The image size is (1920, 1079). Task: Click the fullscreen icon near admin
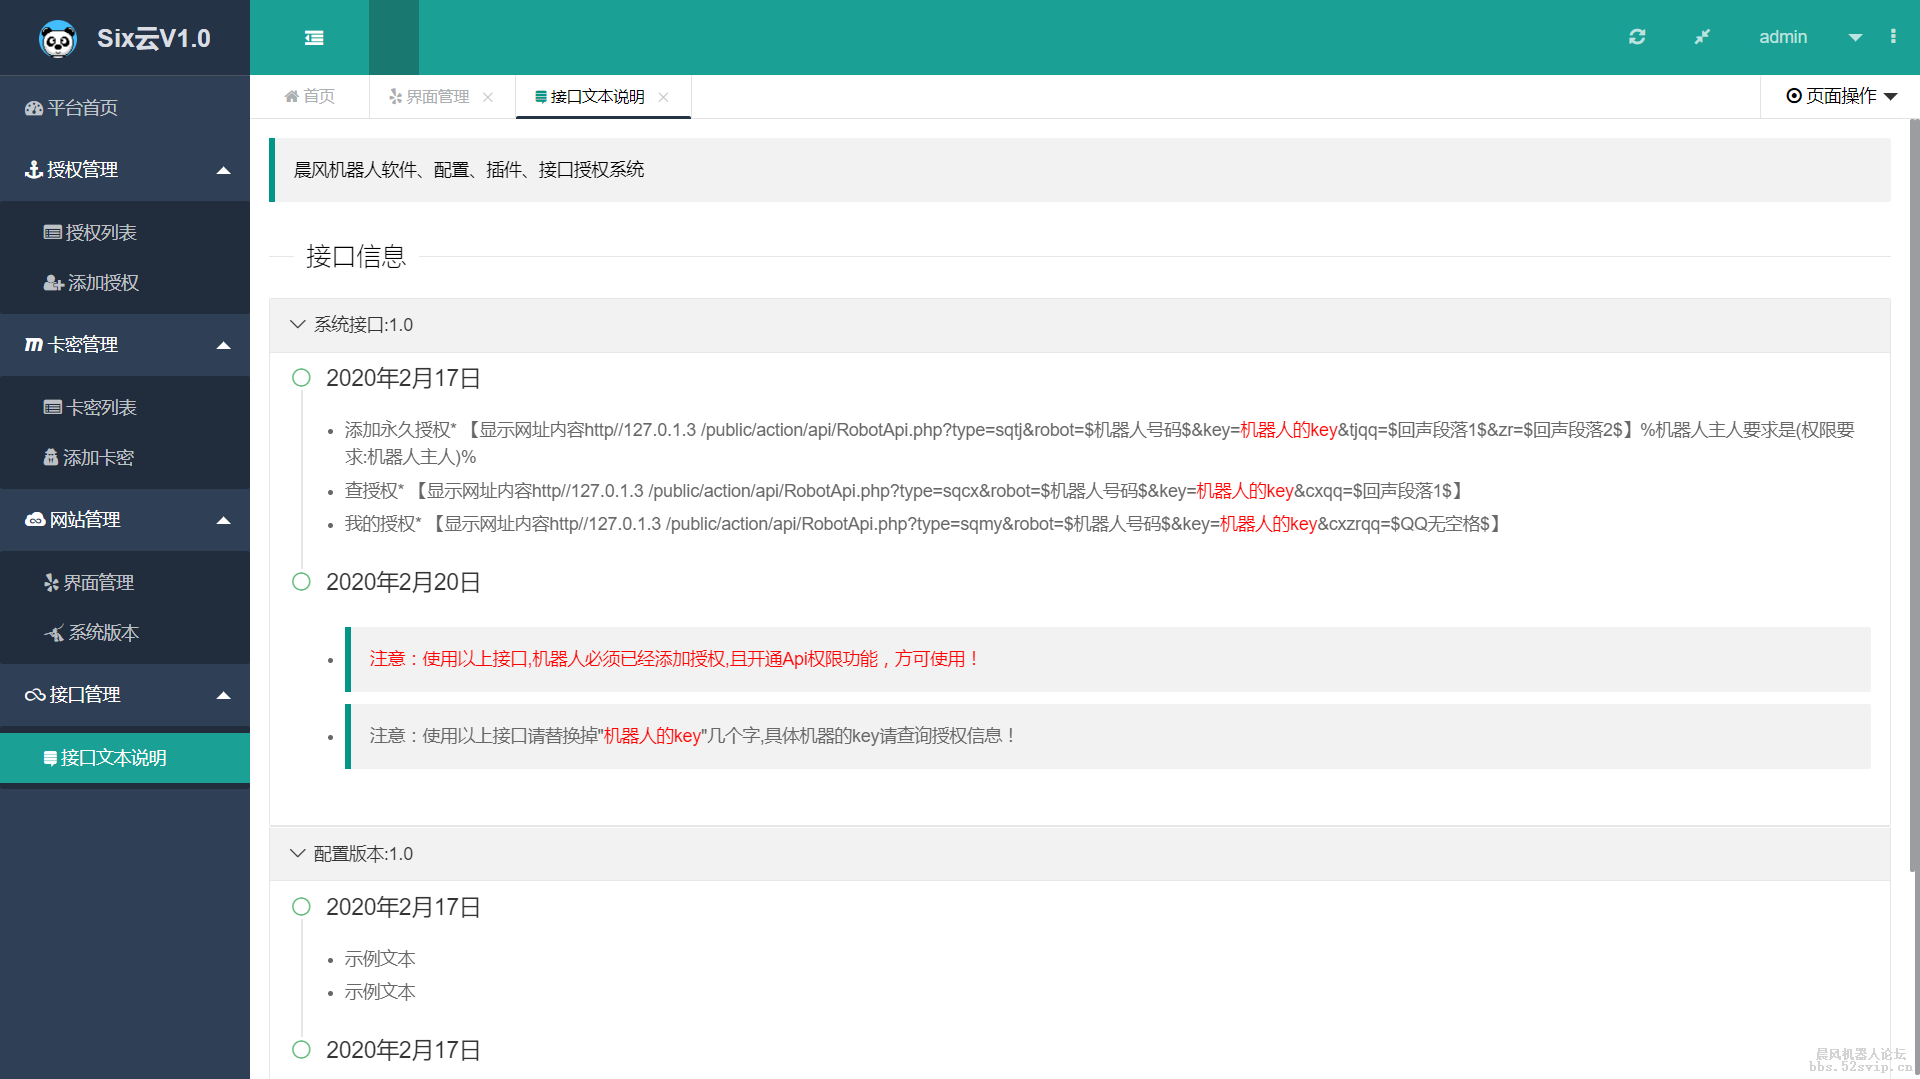(x=1702, y=37)
